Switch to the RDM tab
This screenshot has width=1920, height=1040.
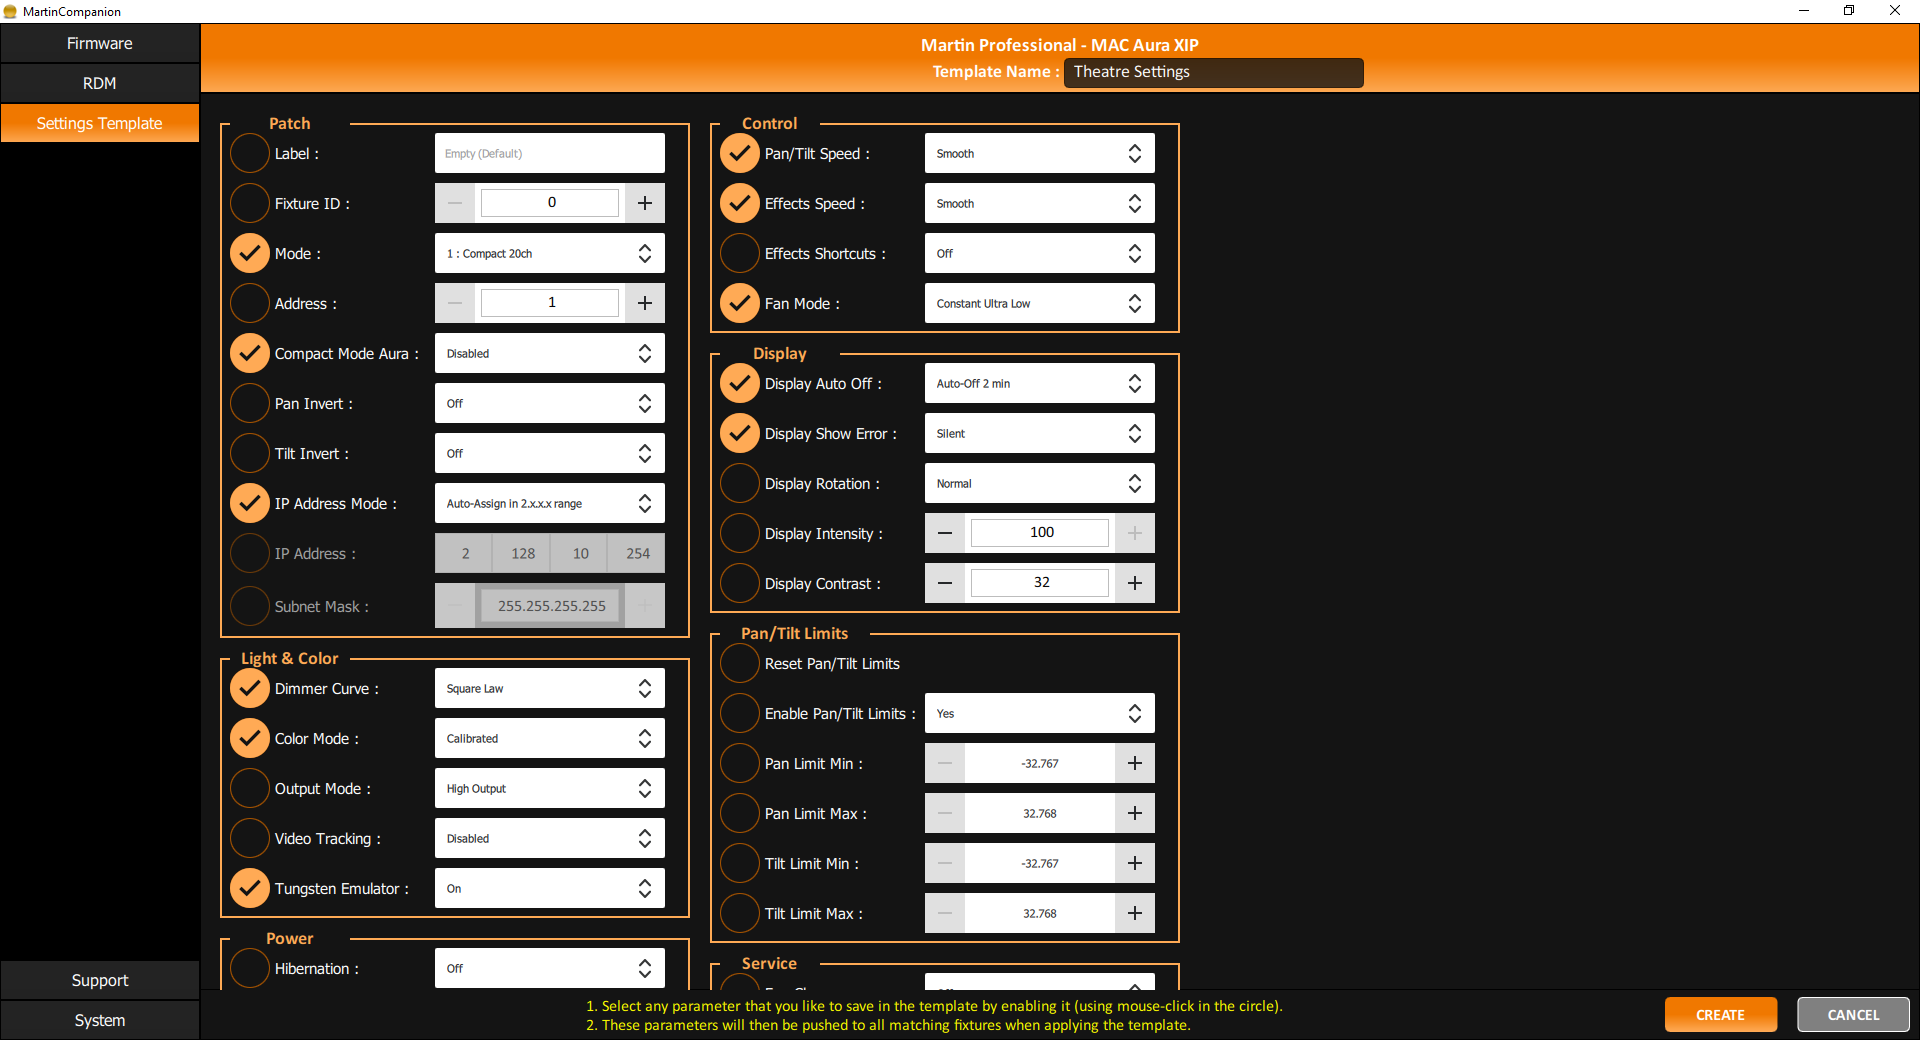(x=99, y=83)
